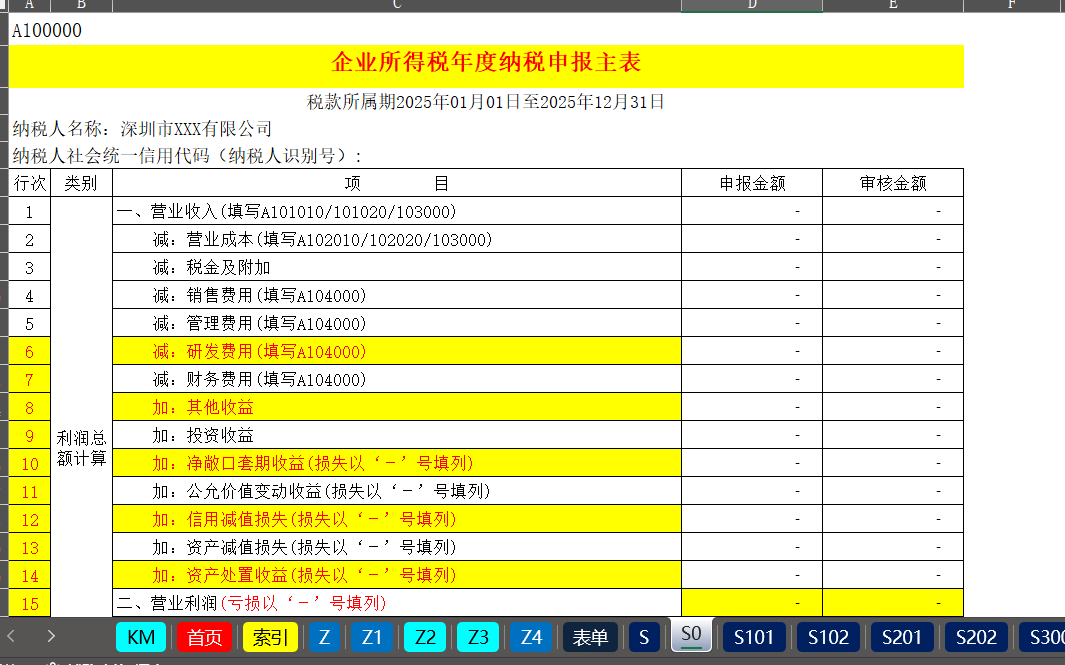The image size is (1065, 665).
Task: Select the 项目 header cell
Action: (x=397, y=183)
